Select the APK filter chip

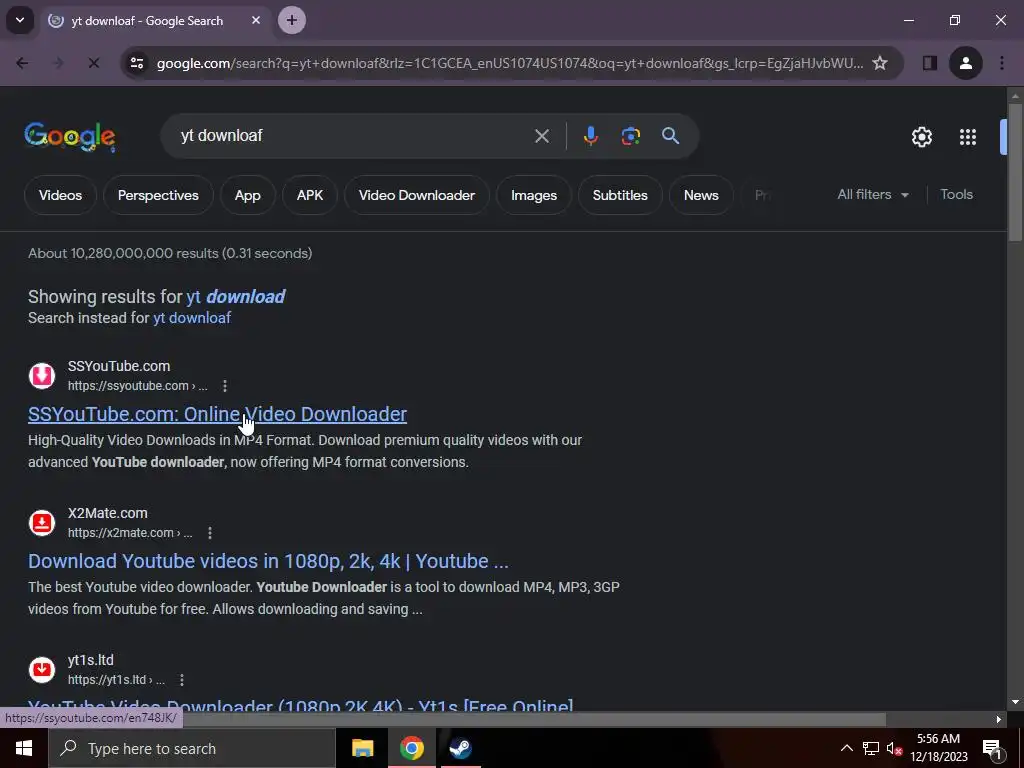click(310, 195)
